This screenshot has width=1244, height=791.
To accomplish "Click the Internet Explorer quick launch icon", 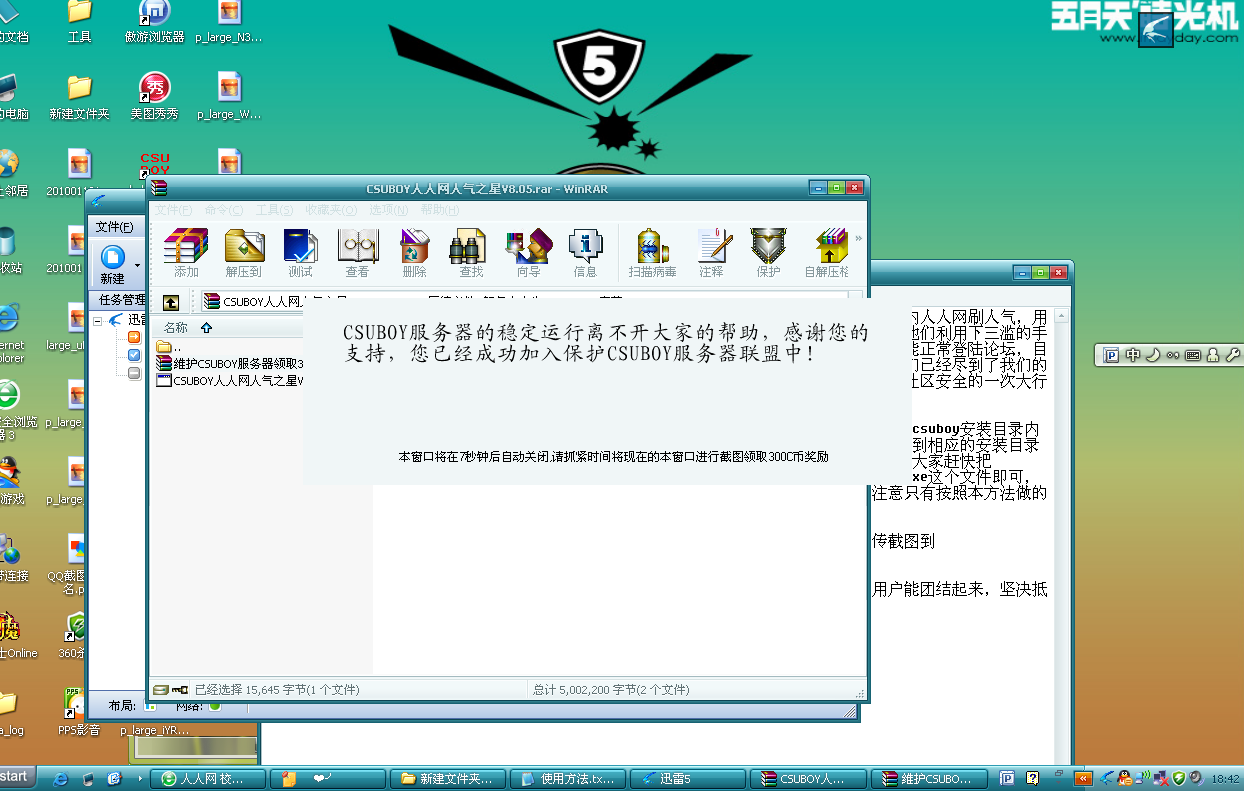I will click(x=61, y=778).
